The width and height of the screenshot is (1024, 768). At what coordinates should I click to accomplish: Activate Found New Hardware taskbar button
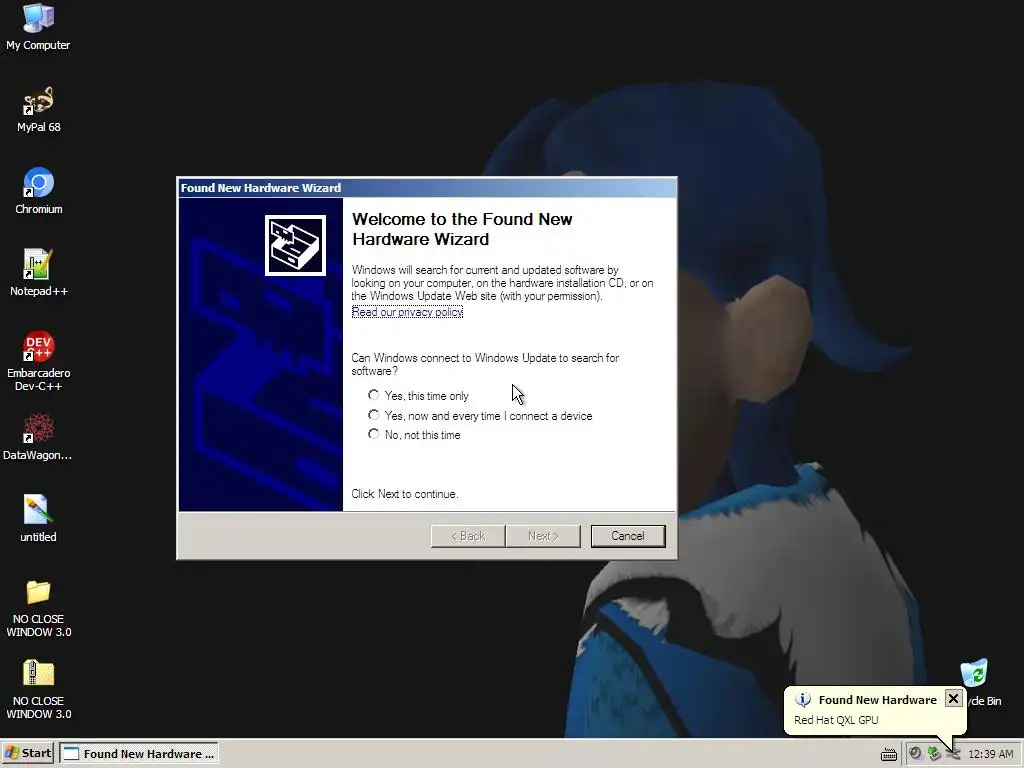point(138,754)
